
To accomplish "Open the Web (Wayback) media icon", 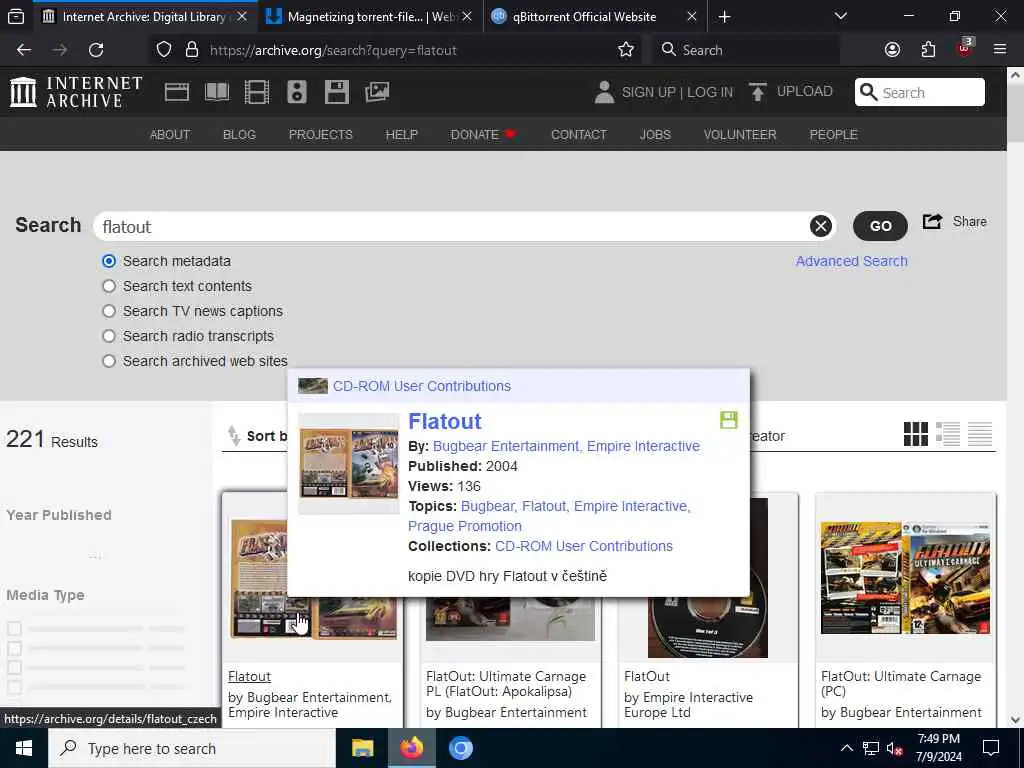I will (x=176, y=92).
